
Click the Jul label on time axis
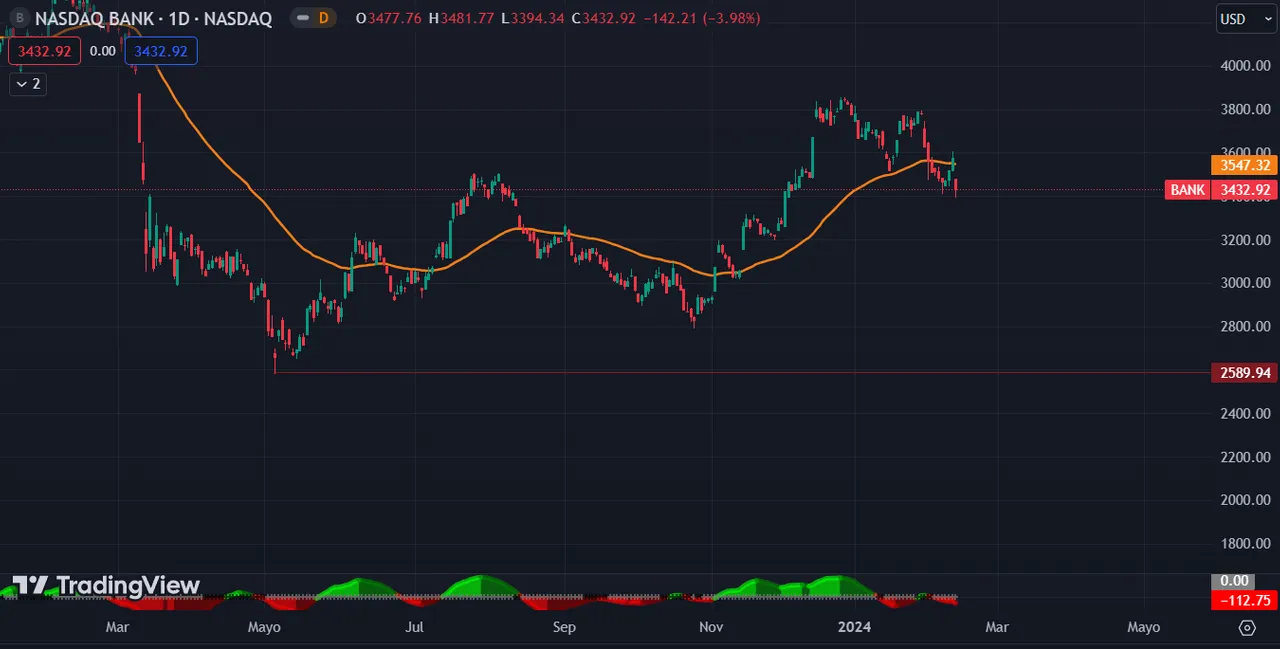(415, 627)
